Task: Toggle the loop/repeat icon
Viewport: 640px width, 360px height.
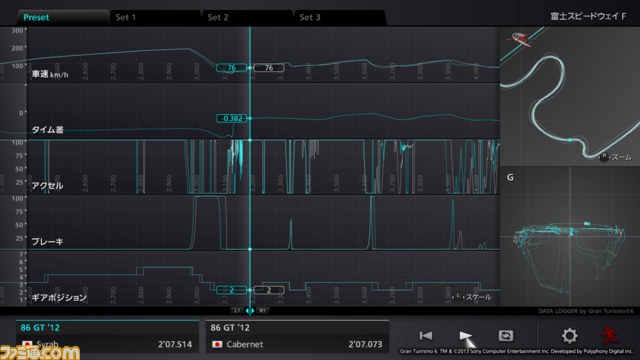Action: 506,336
